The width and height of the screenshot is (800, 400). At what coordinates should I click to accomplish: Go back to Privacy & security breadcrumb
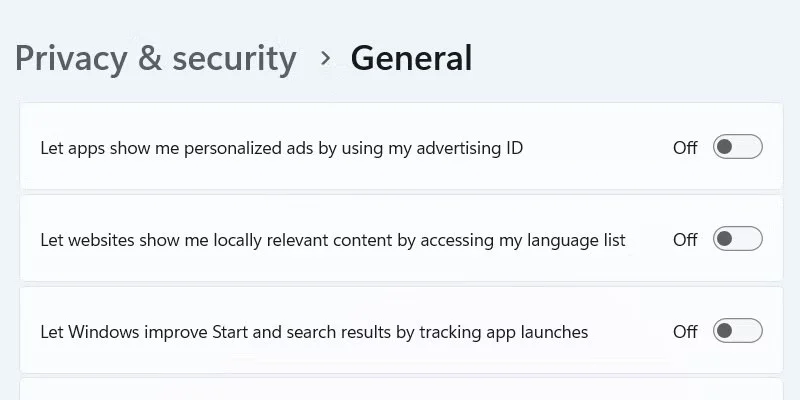pos(155,58)
